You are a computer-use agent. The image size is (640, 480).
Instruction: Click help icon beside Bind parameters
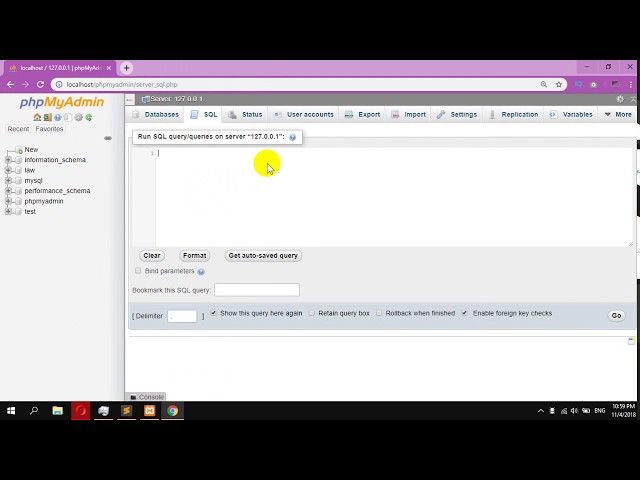tap(201, 271)
